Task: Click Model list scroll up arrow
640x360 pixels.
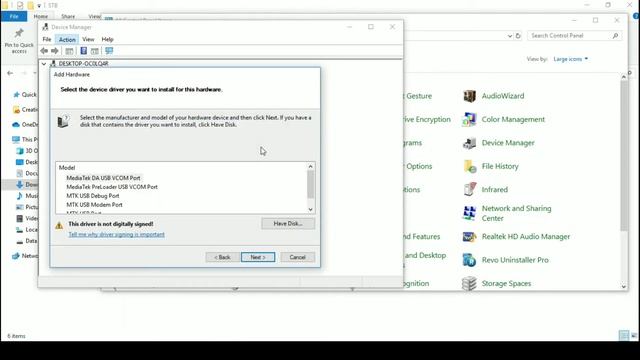Action: (311, 167)
